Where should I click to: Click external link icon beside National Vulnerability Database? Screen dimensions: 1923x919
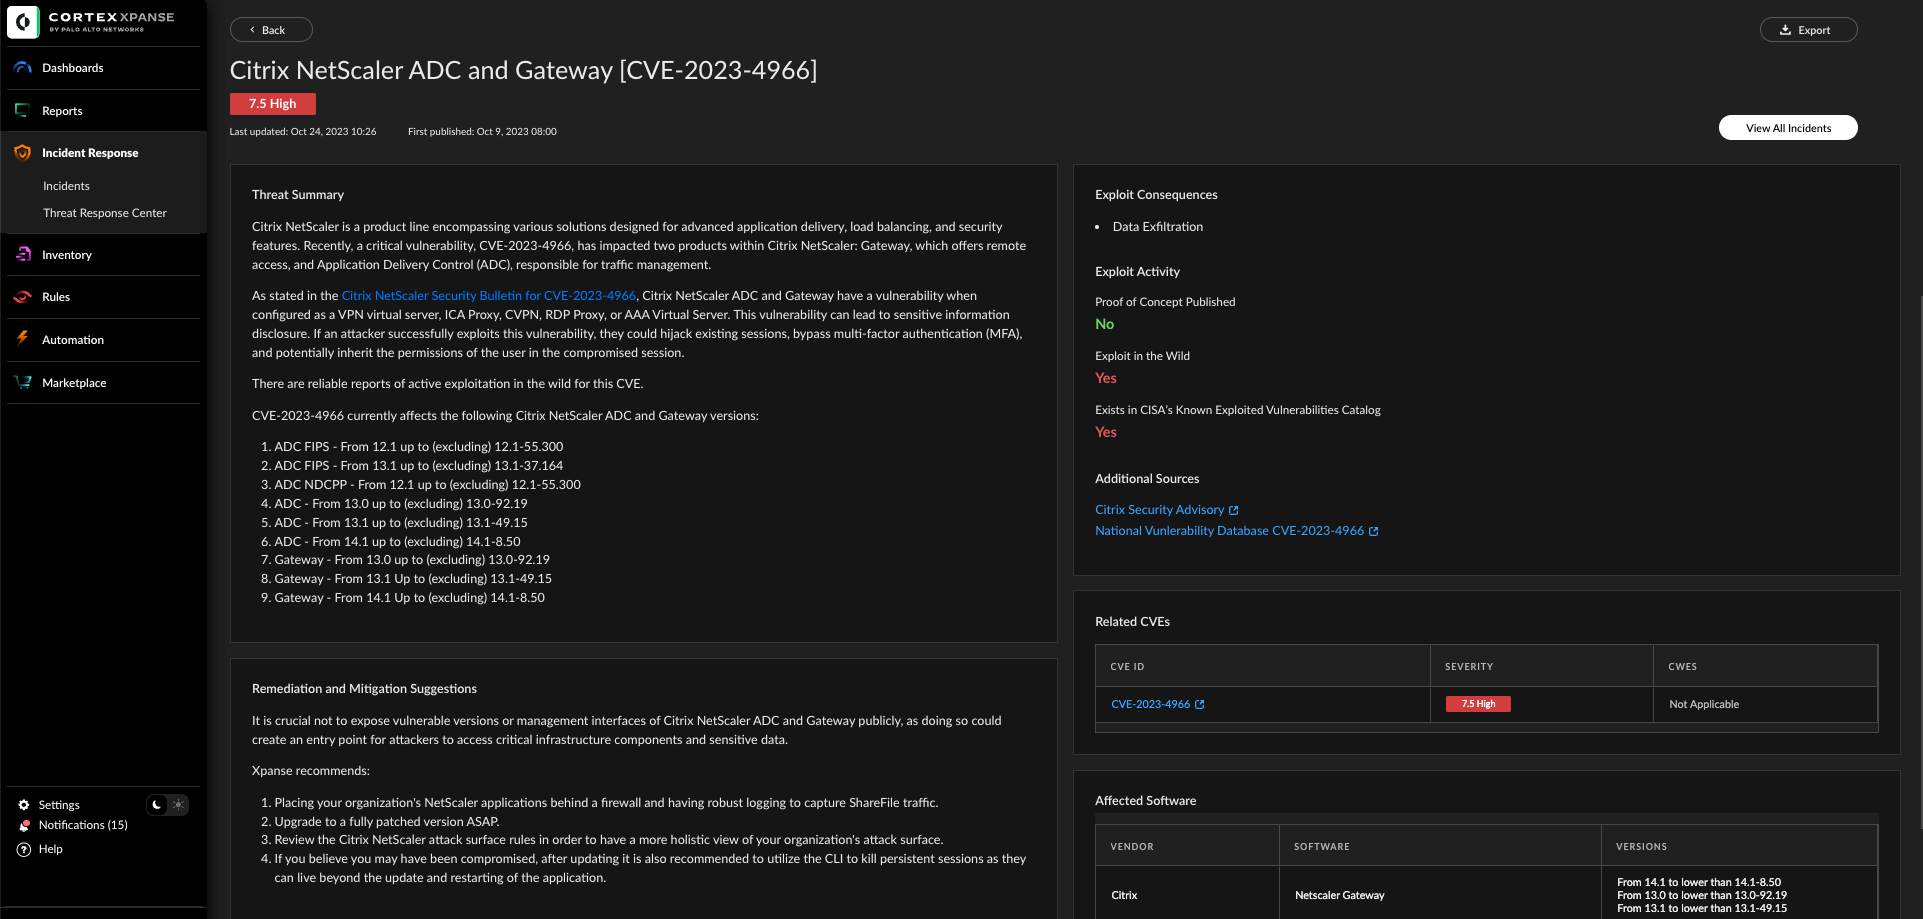[1373, 532]
